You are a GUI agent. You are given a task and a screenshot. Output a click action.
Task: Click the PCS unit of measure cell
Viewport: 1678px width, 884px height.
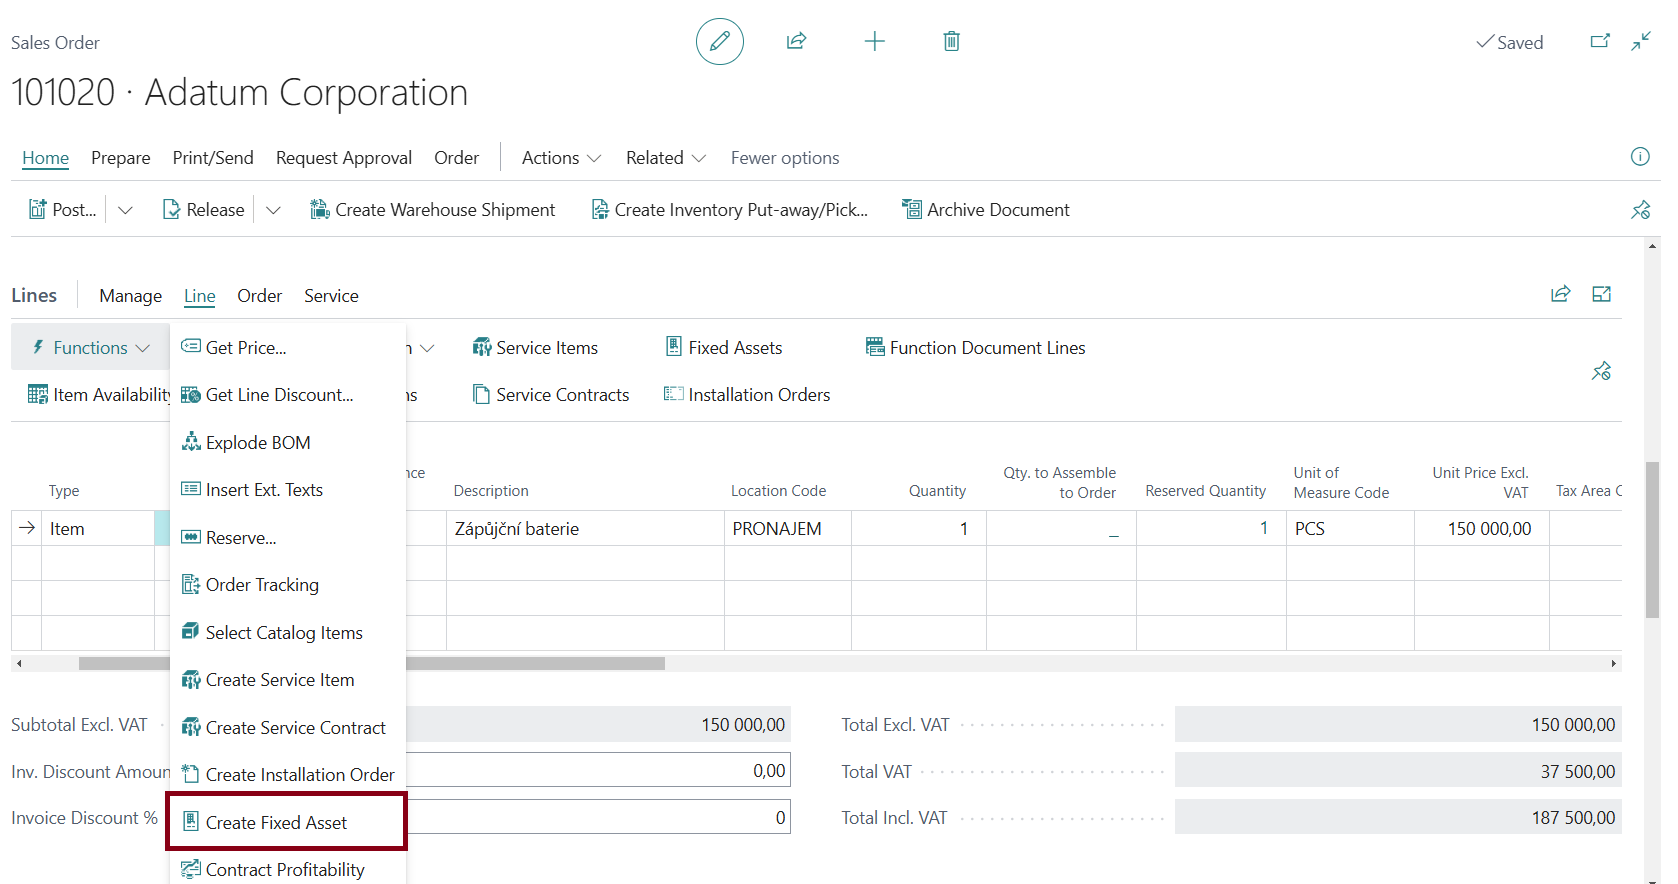1350,528
